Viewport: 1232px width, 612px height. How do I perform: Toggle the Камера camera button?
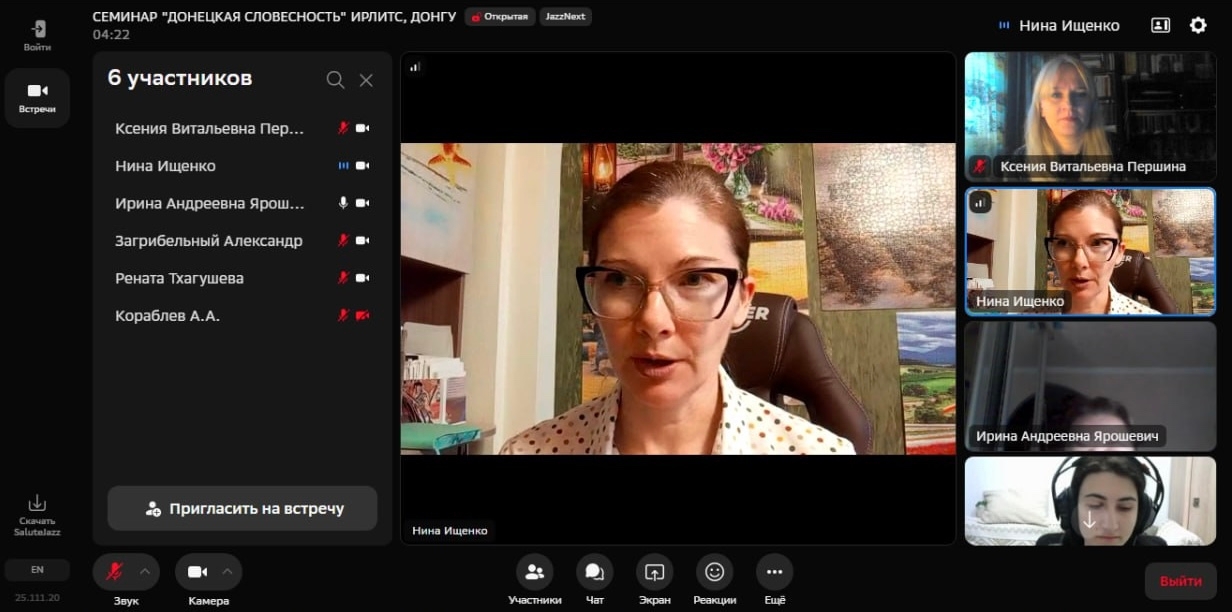coord(198,572)
